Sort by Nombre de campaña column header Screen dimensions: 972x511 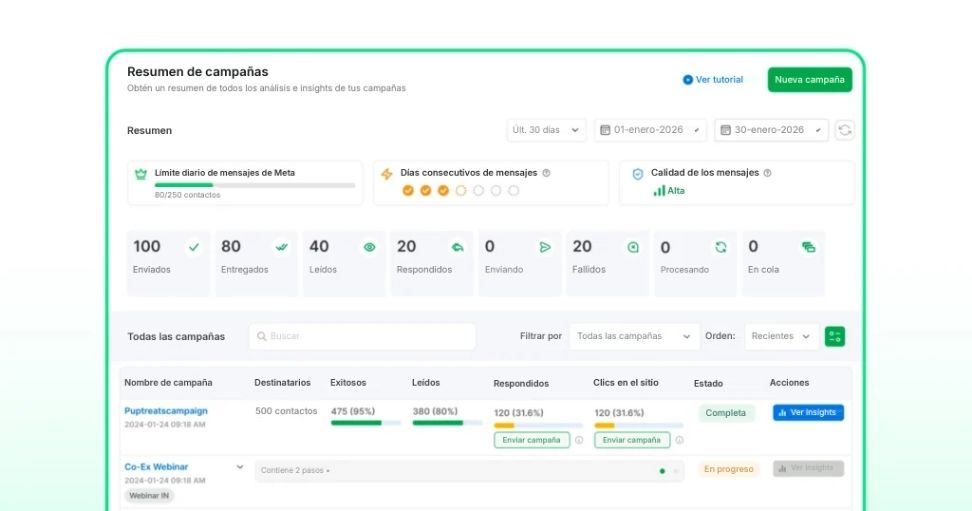pos(168,383)
